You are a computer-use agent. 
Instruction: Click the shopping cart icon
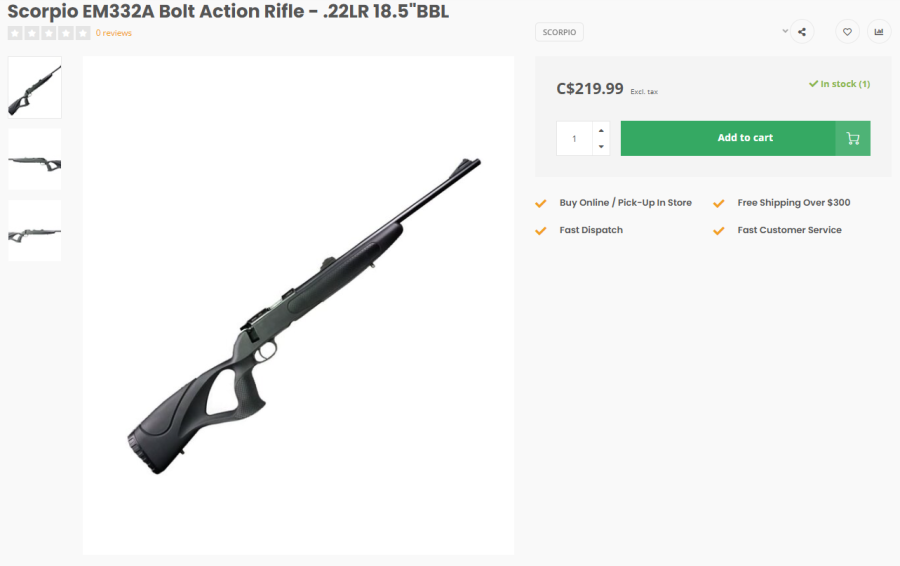coord(853,138)
